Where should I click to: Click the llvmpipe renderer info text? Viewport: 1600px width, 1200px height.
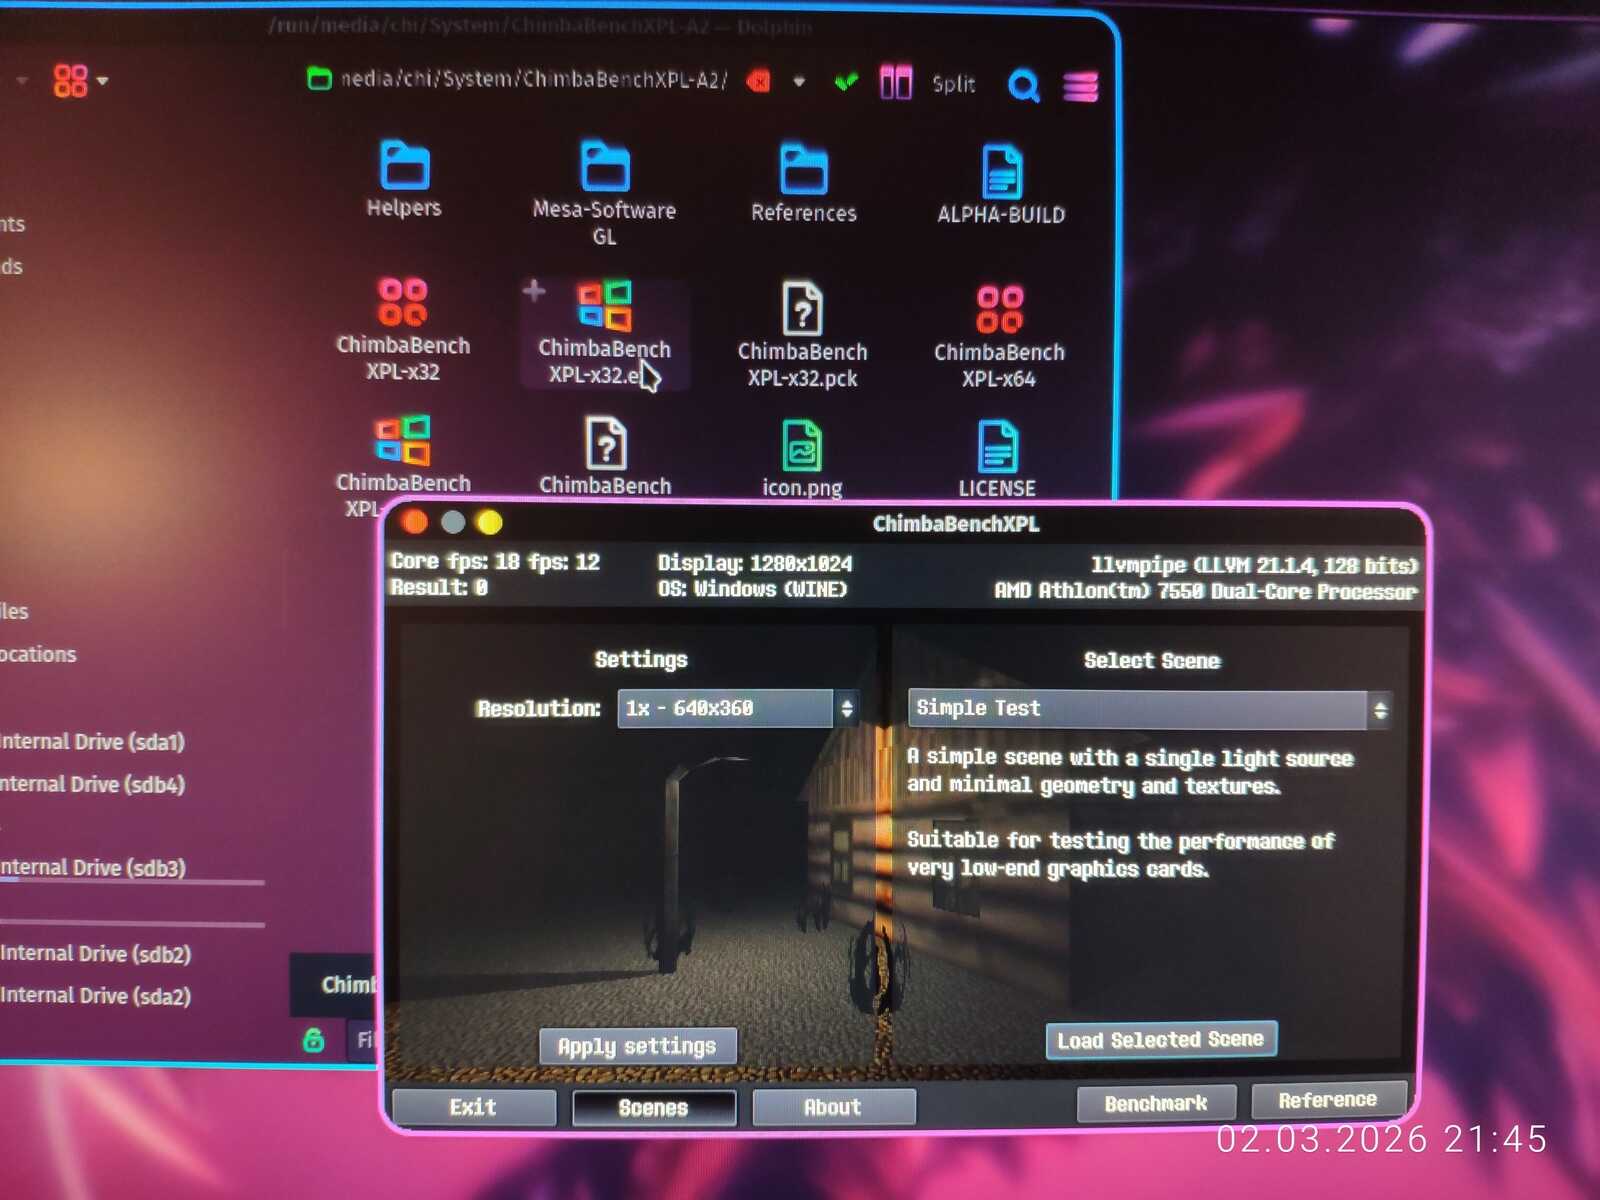[x=1254, y=565]
